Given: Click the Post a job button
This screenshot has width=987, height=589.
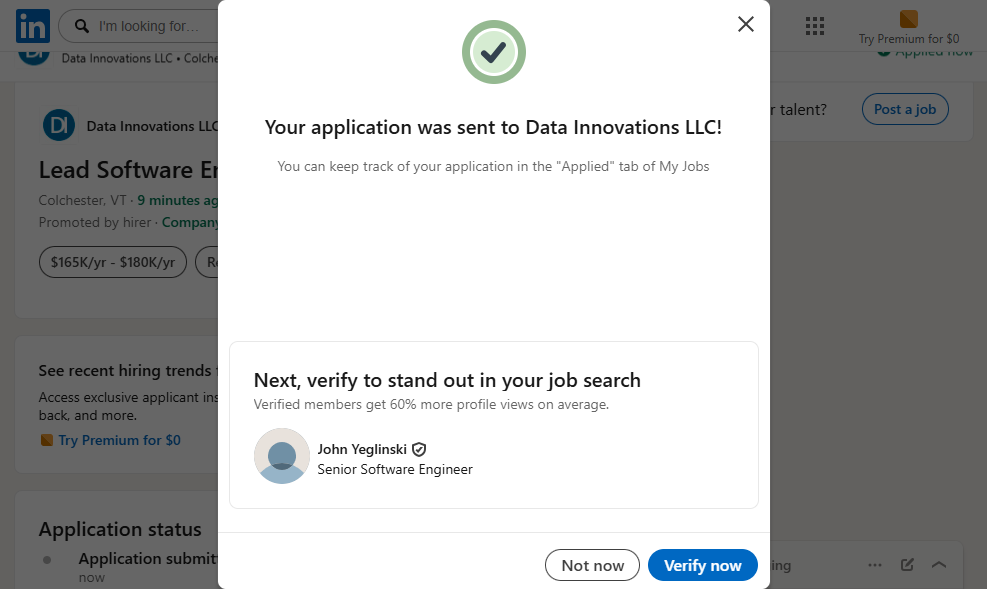Looking at the screenshot, I should (x=905, y=109).
